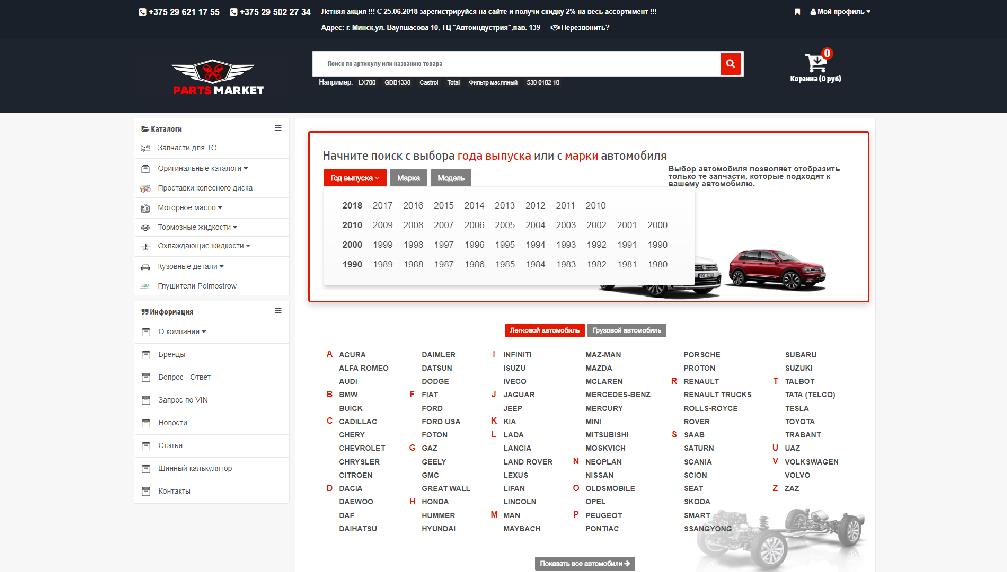Toggle the Информация panel hamburger icon
The height and width of the screenshot is (572, 1007).
tap(278, 311)
